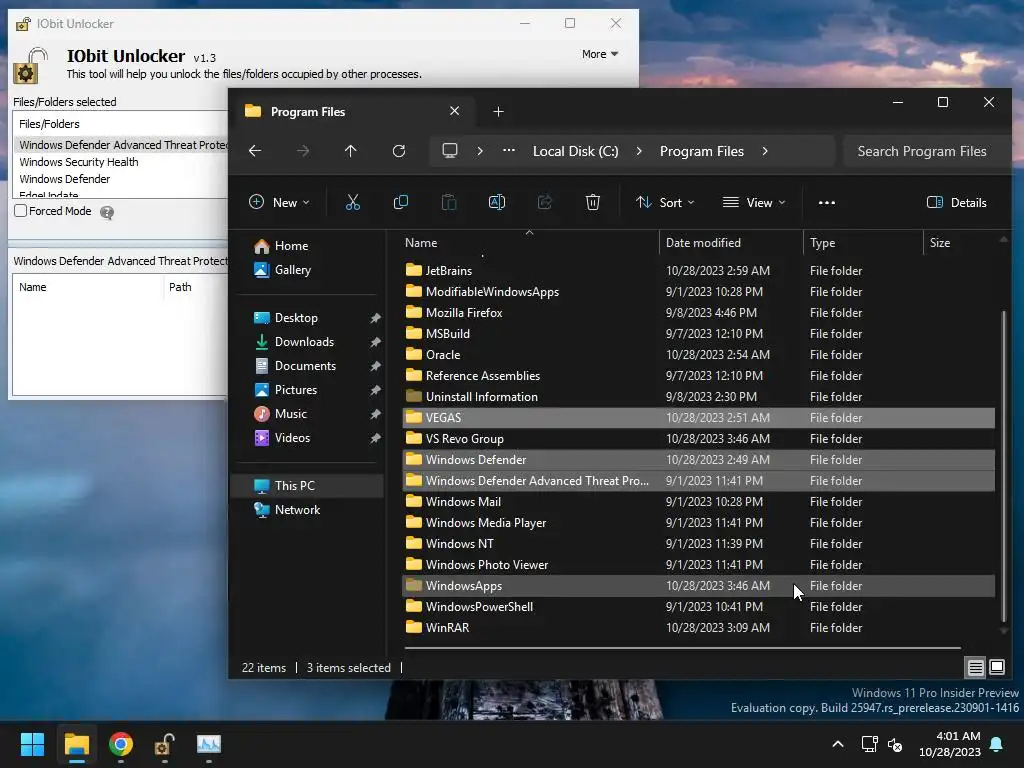
Task: Click the IObit Unlocker padlock logo
Action: pyautogui.click(x=29, y=65)
